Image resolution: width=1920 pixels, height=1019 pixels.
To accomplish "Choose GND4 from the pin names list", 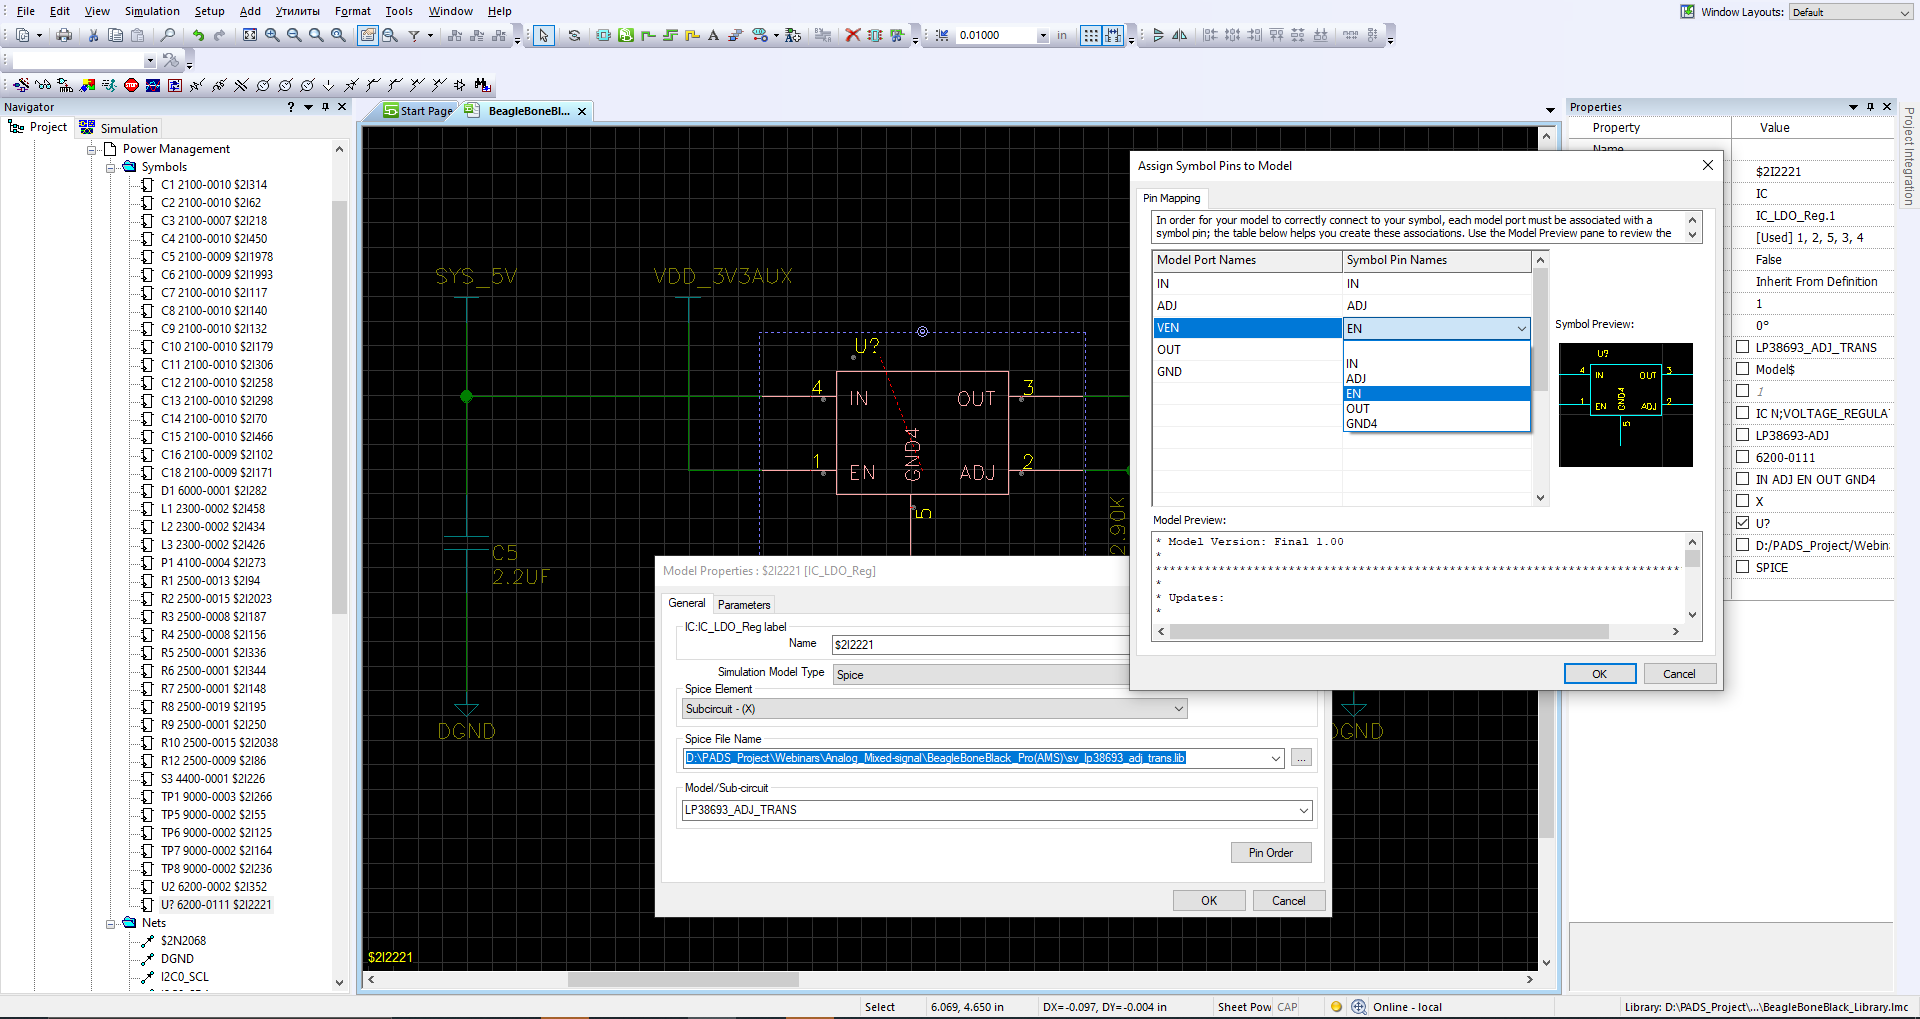I will [x=1362, y=424].
